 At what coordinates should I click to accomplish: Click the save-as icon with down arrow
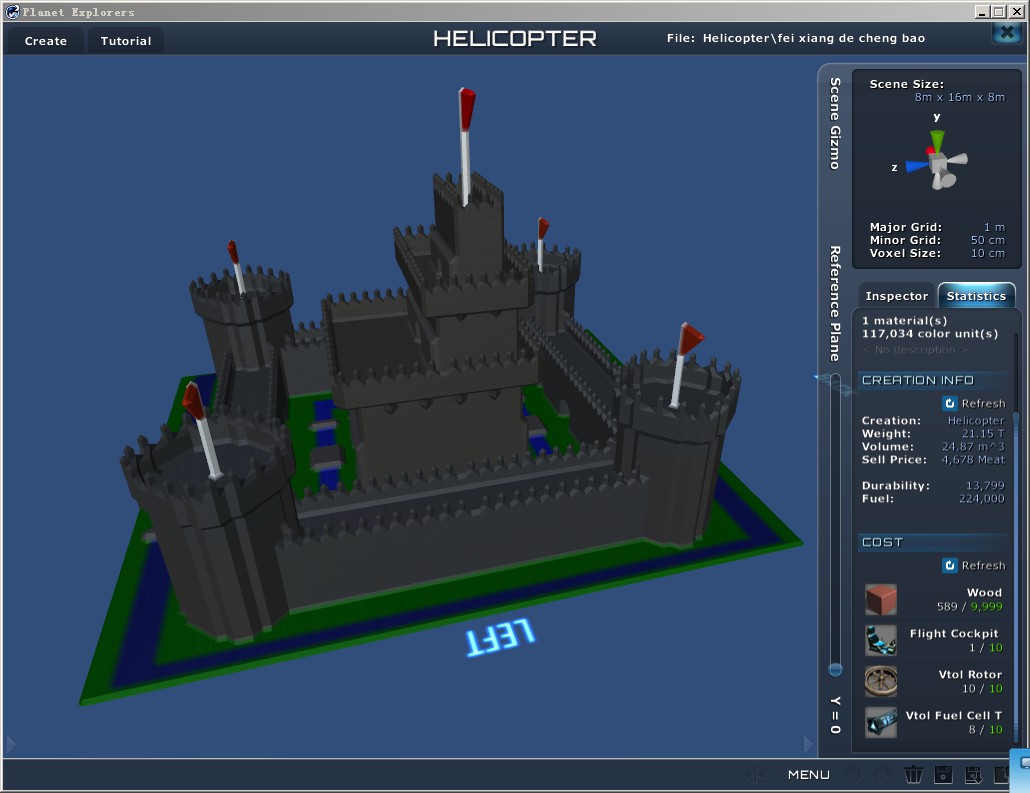[973, 775]
